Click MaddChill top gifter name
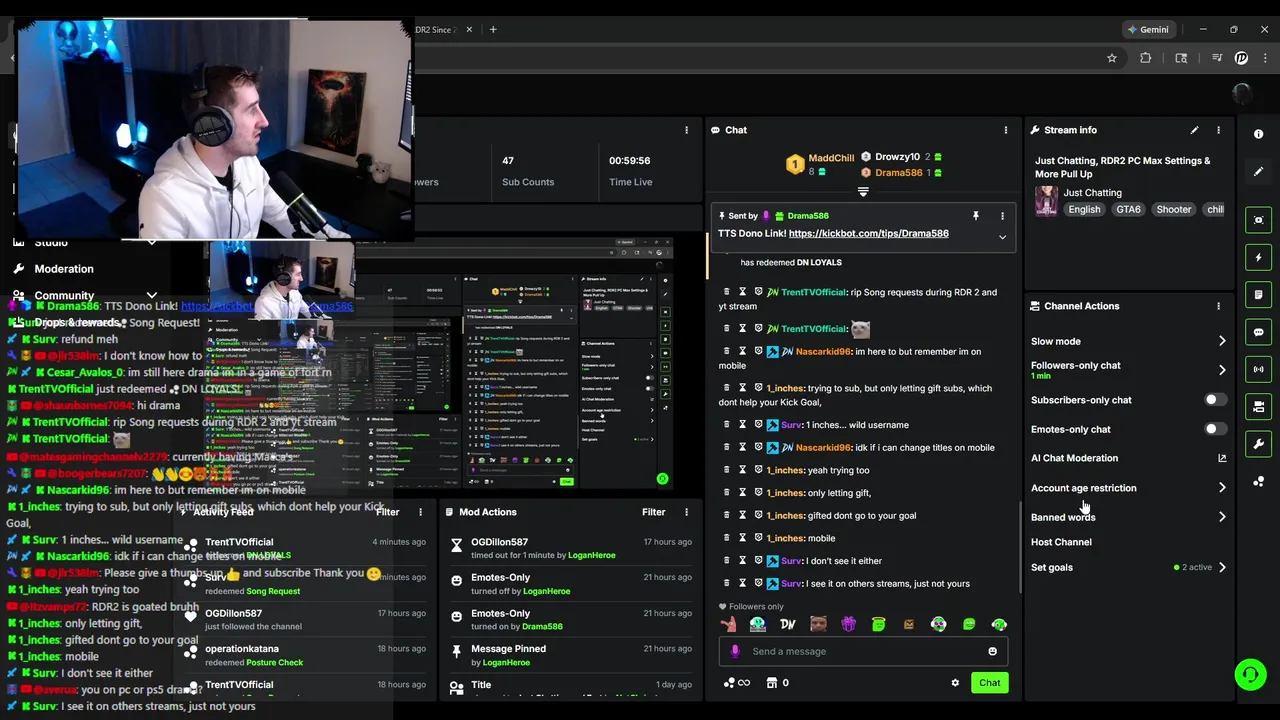1280x720 pixels. click(831, 158)
